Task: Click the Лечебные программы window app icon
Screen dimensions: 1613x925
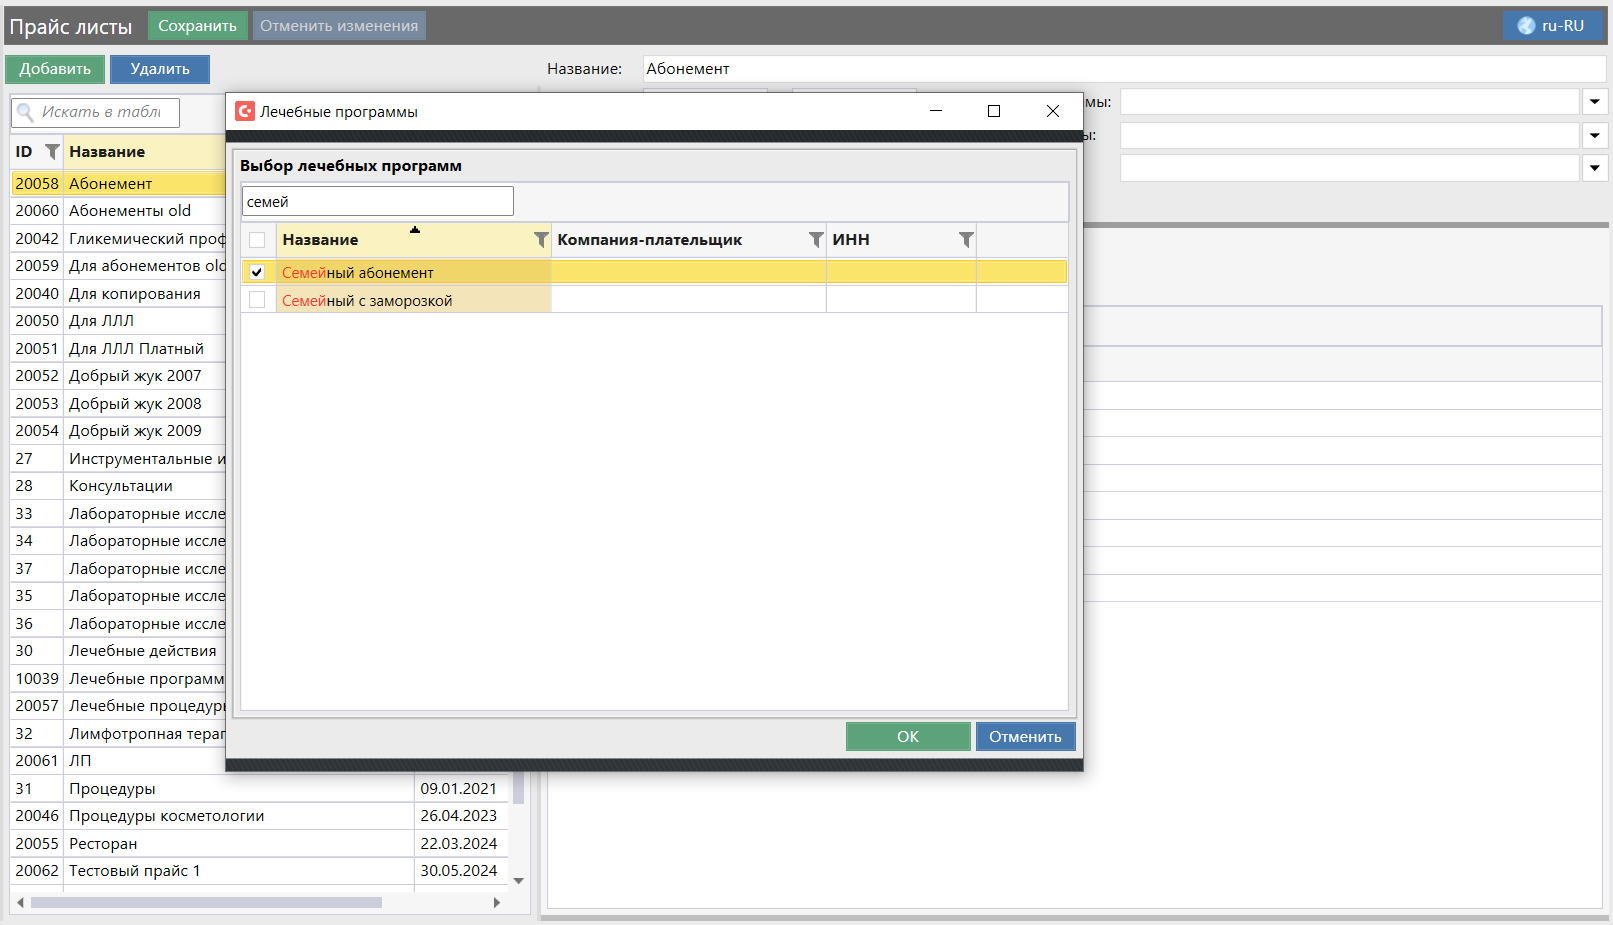Action: [245, 111]
